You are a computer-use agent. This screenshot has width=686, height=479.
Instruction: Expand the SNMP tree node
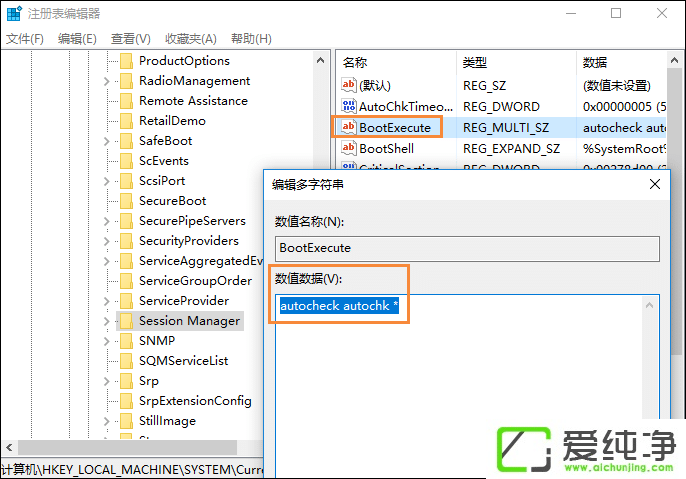107,341
